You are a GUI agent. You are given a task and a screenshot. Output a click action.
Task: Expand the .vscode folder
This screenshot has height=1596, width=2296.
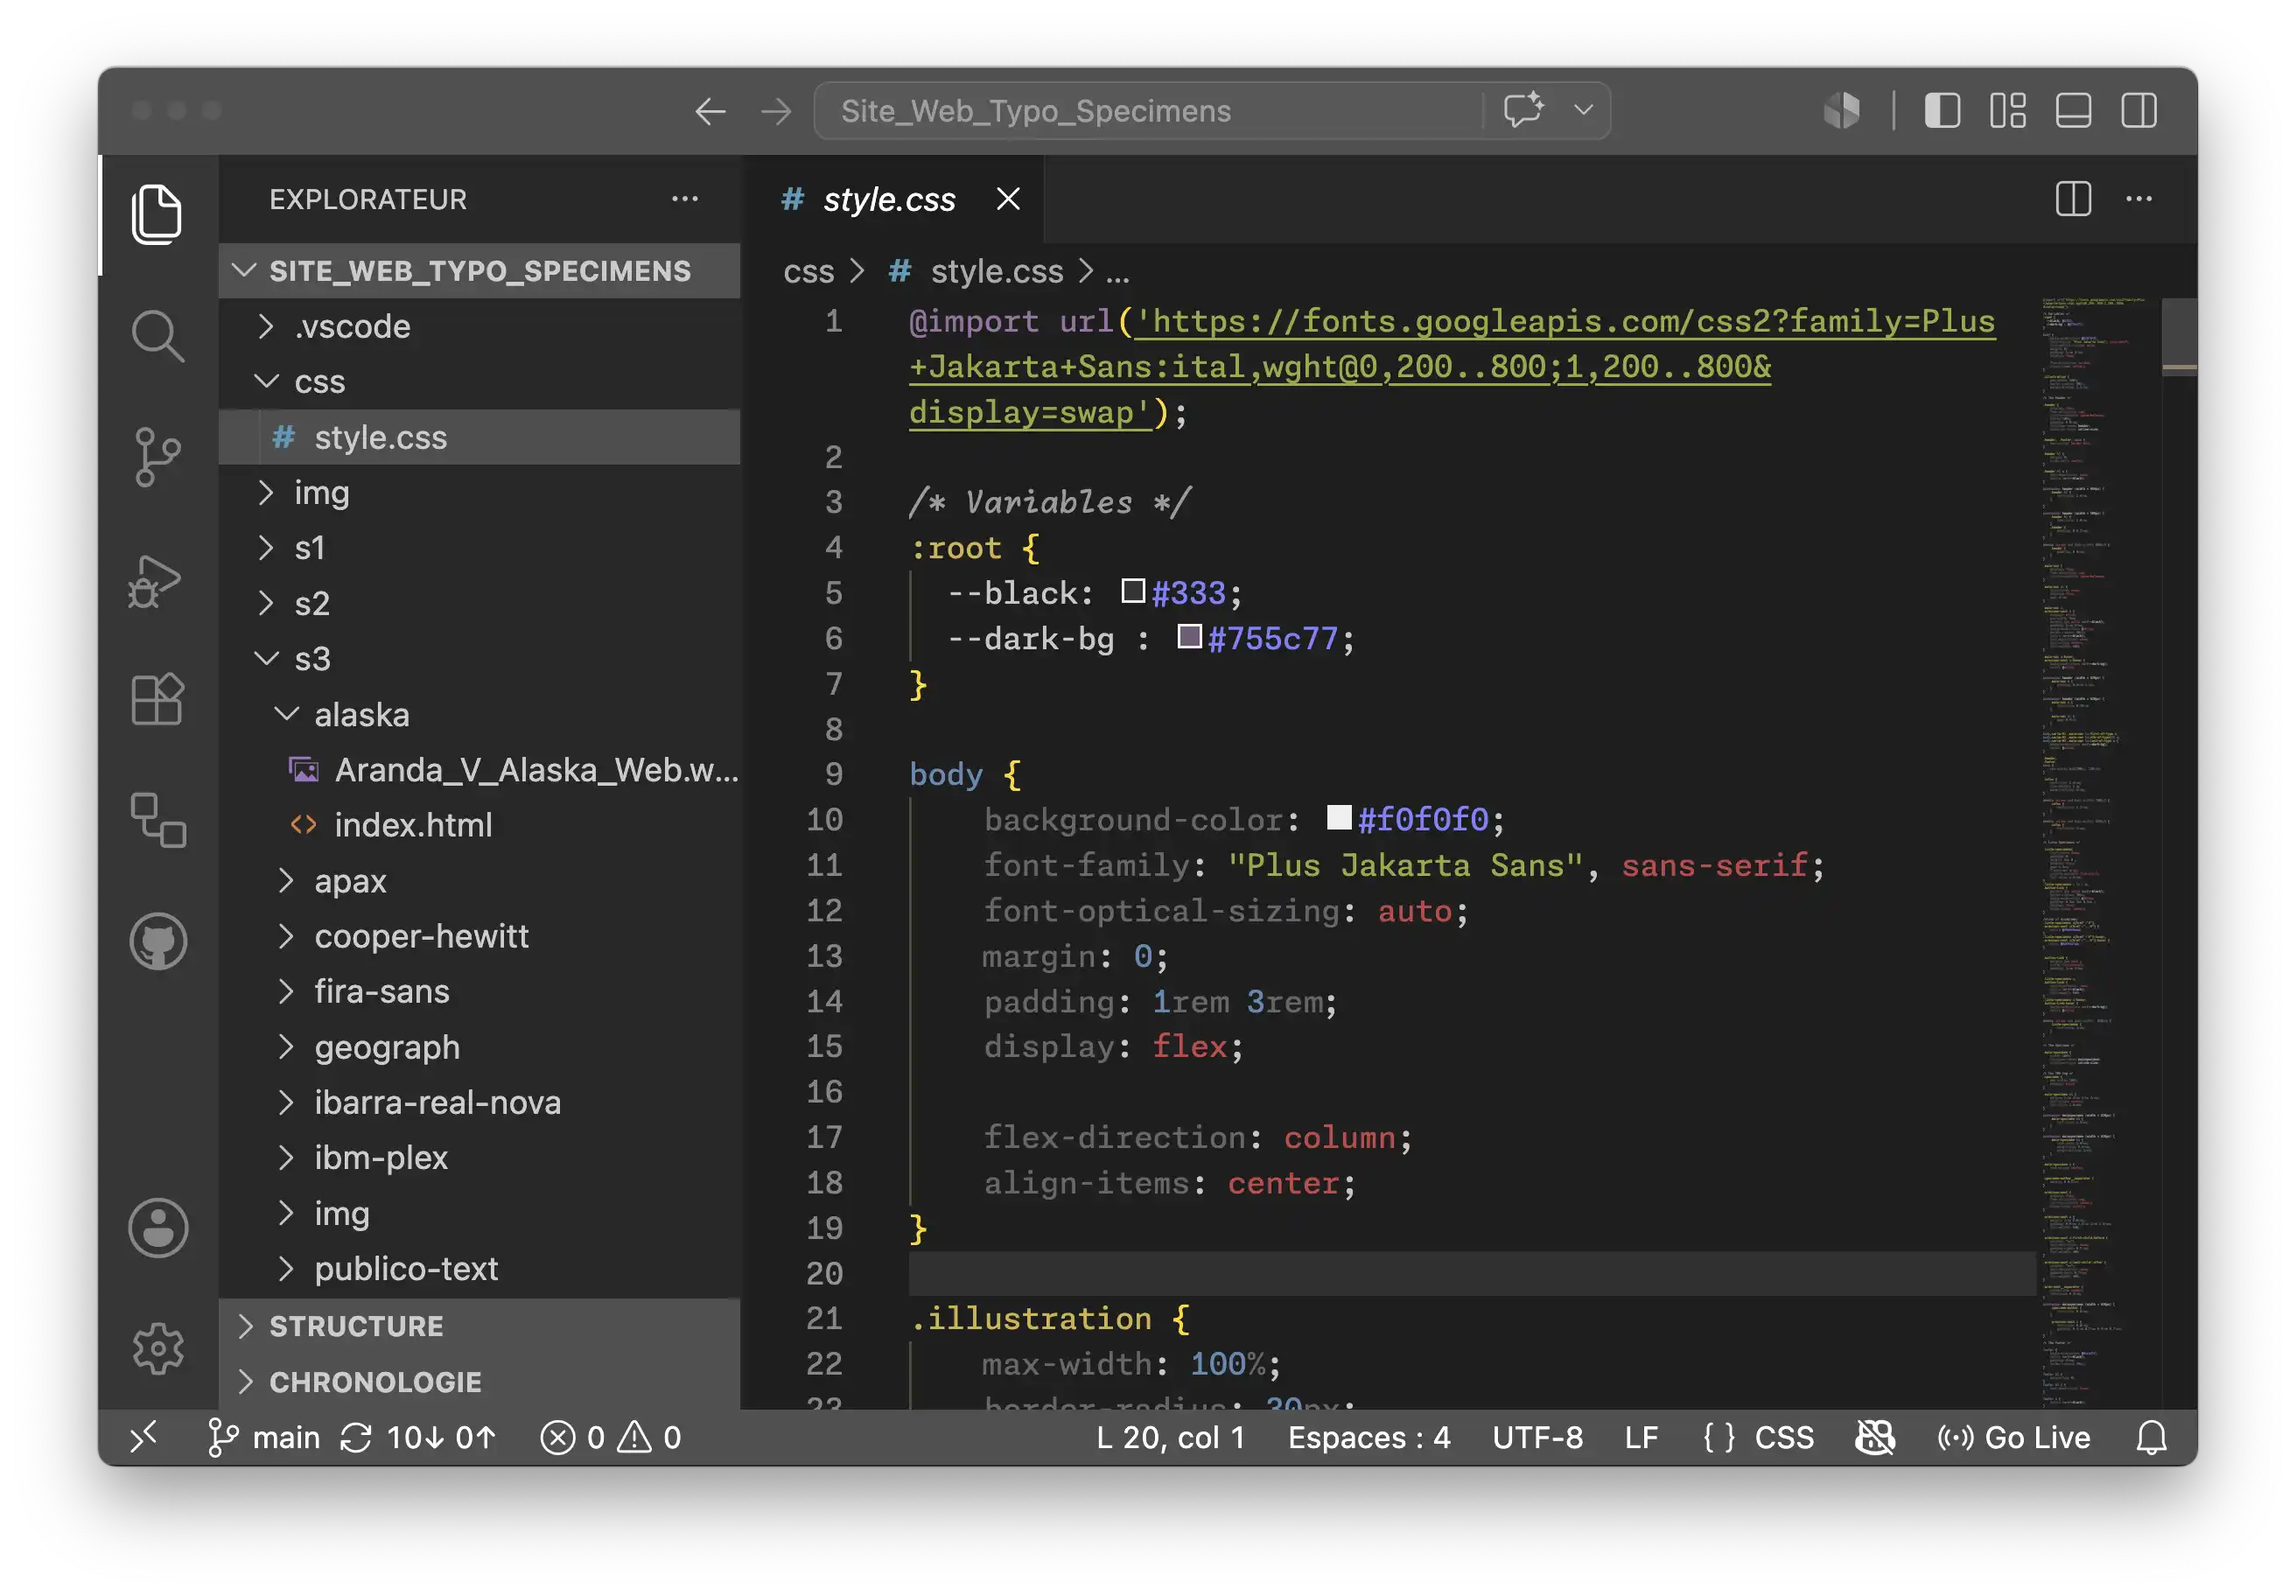point(479,326)
